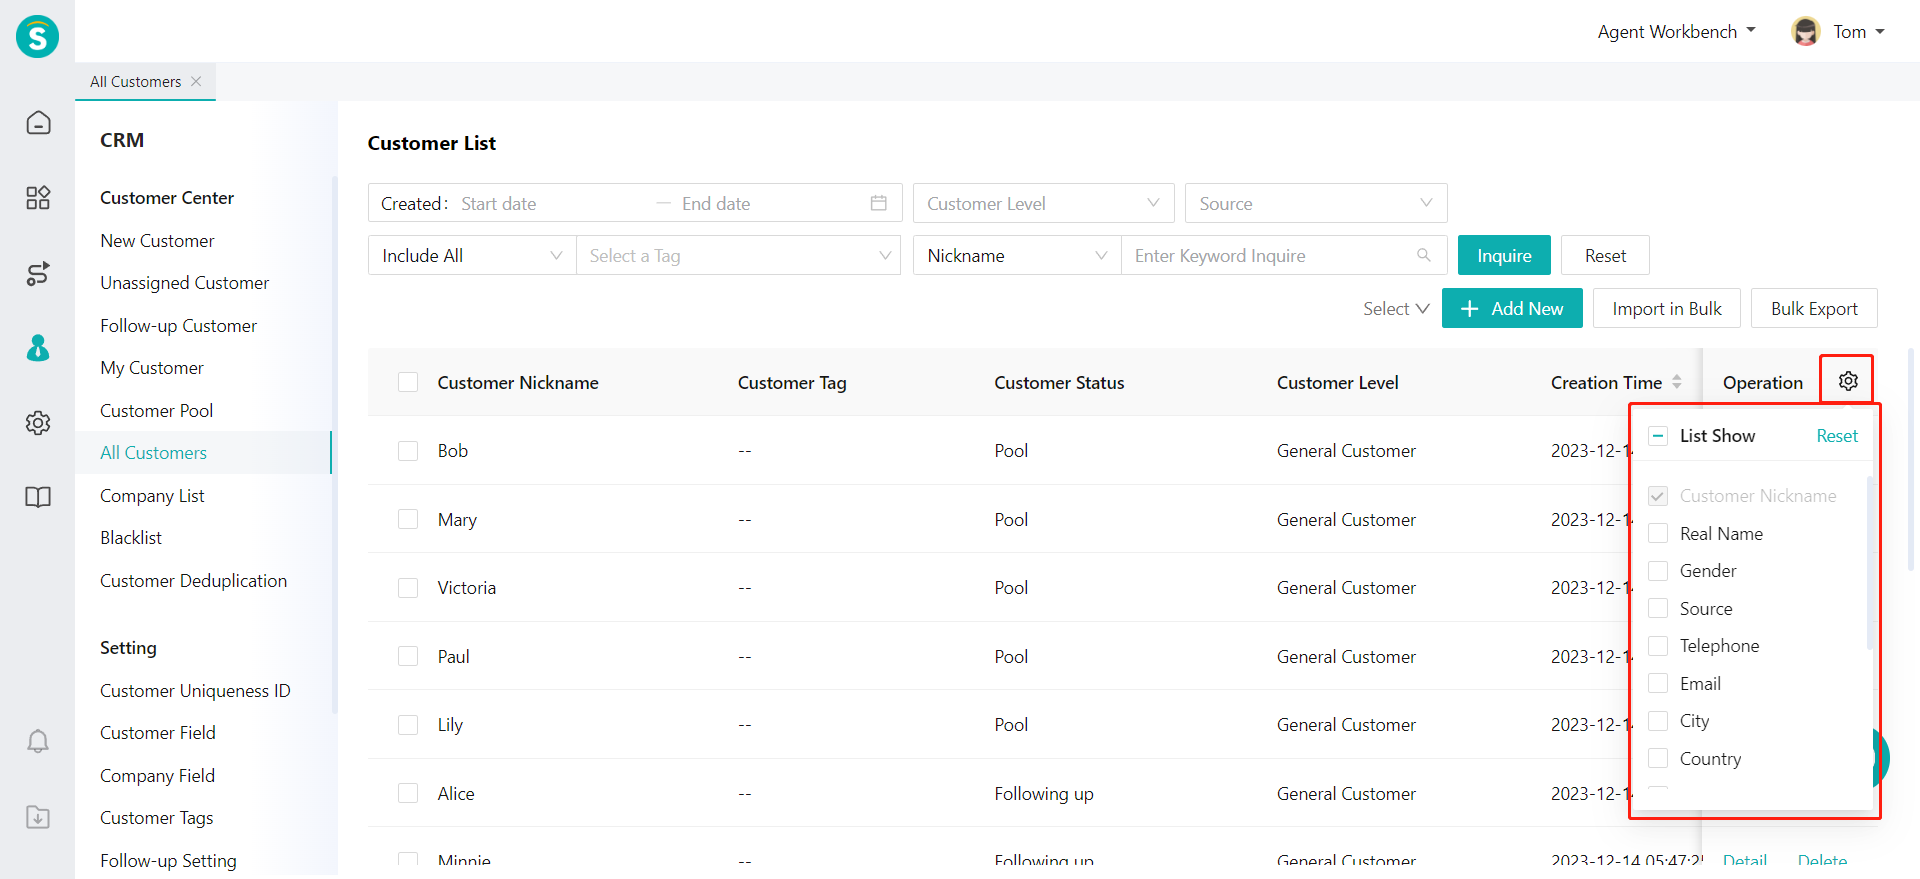Enable the Source column checkbox
1920x879 pixels.
(1658, 608)
